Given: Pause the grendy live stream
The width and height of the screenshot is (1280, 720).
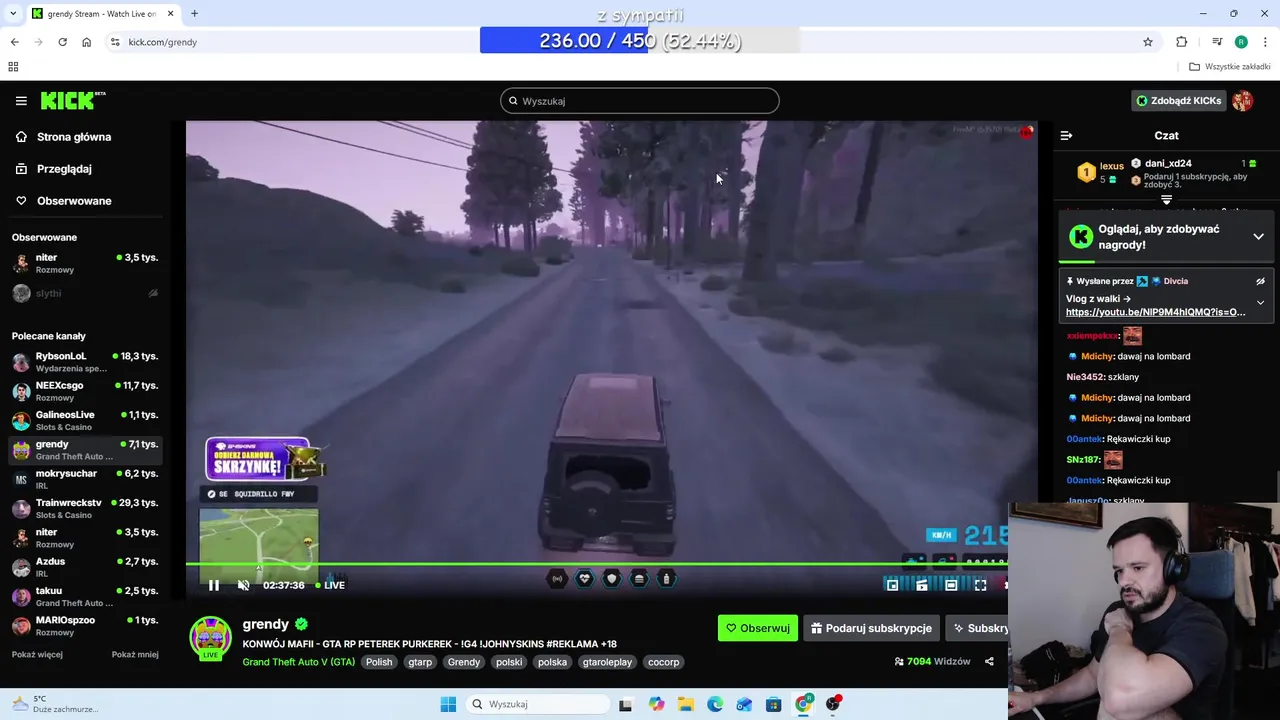Looking at the screenshot, I should coord(213,585).
